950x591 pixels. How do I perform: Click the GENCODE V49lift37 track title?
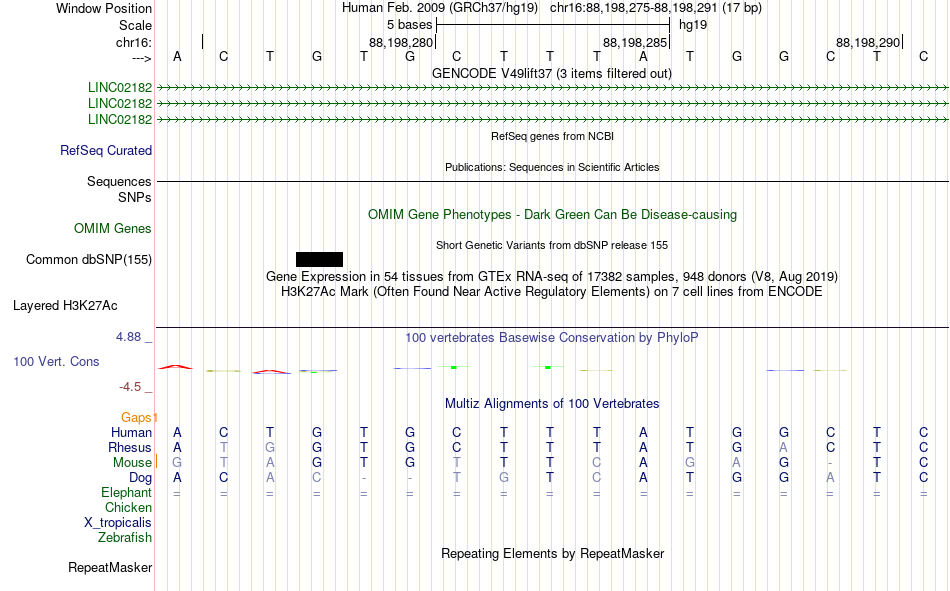tap(552, 74)
